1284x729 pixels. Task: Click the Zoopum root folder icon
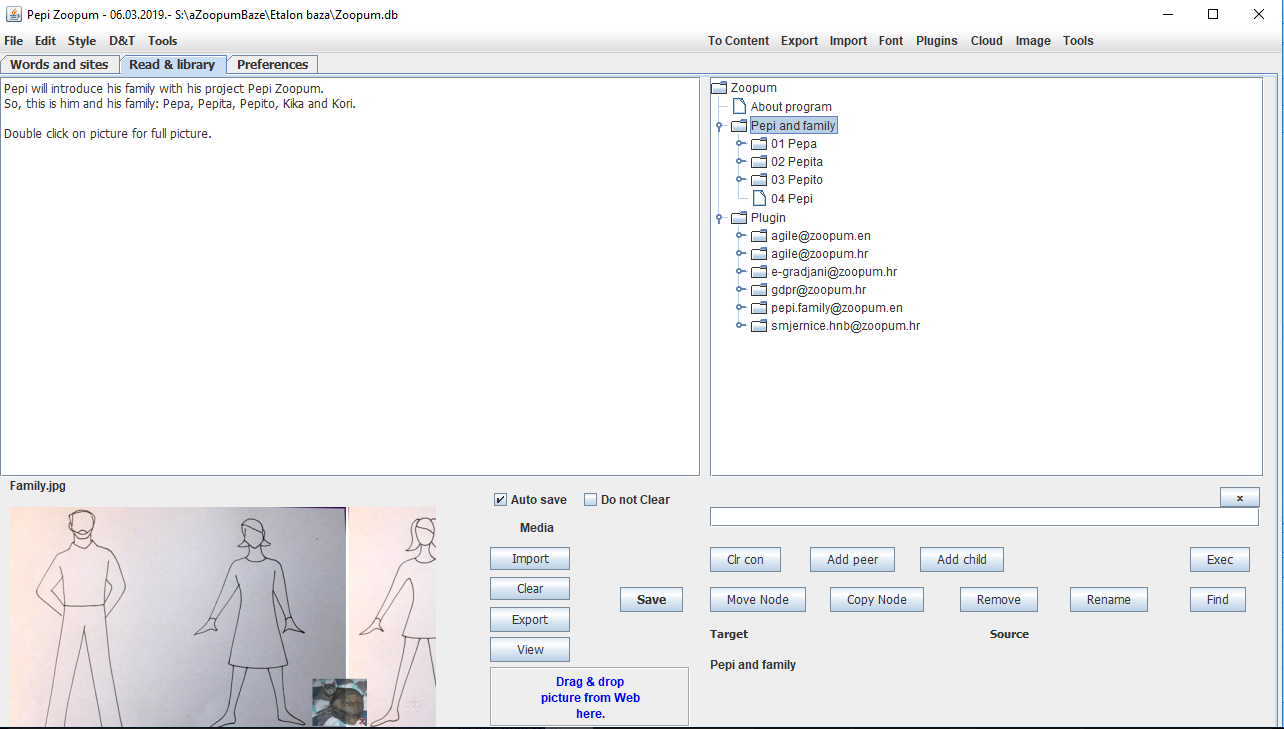pyautogui.click(x=719, y=88)
